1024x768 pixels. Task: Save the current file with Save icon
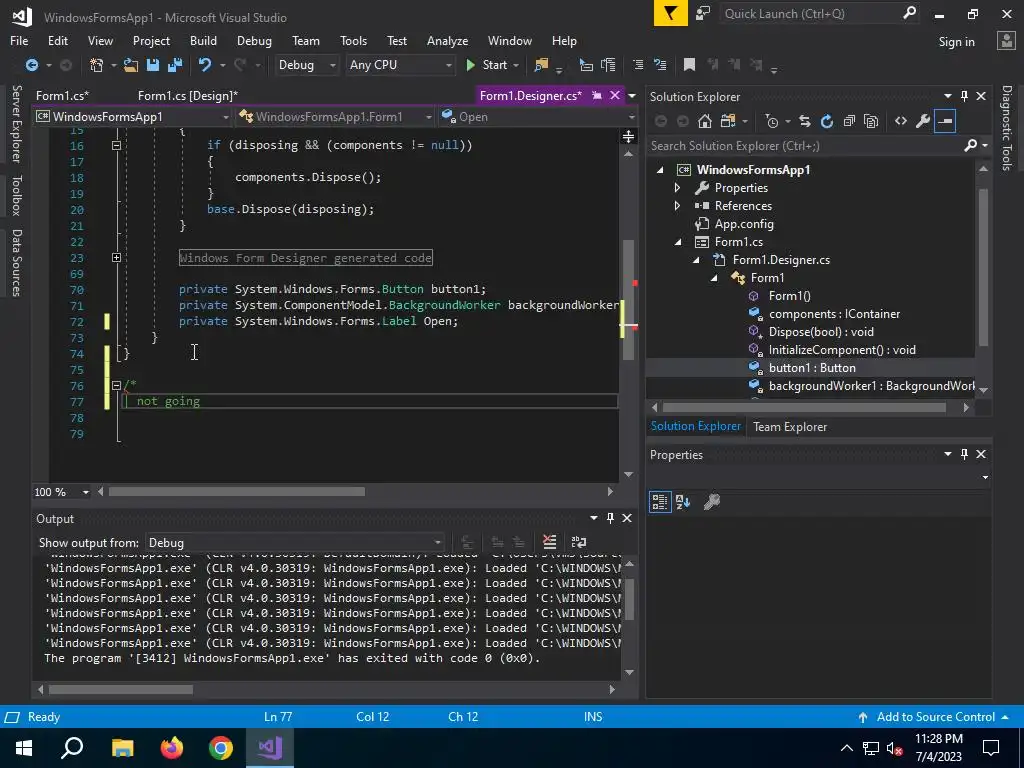[153, 65]
